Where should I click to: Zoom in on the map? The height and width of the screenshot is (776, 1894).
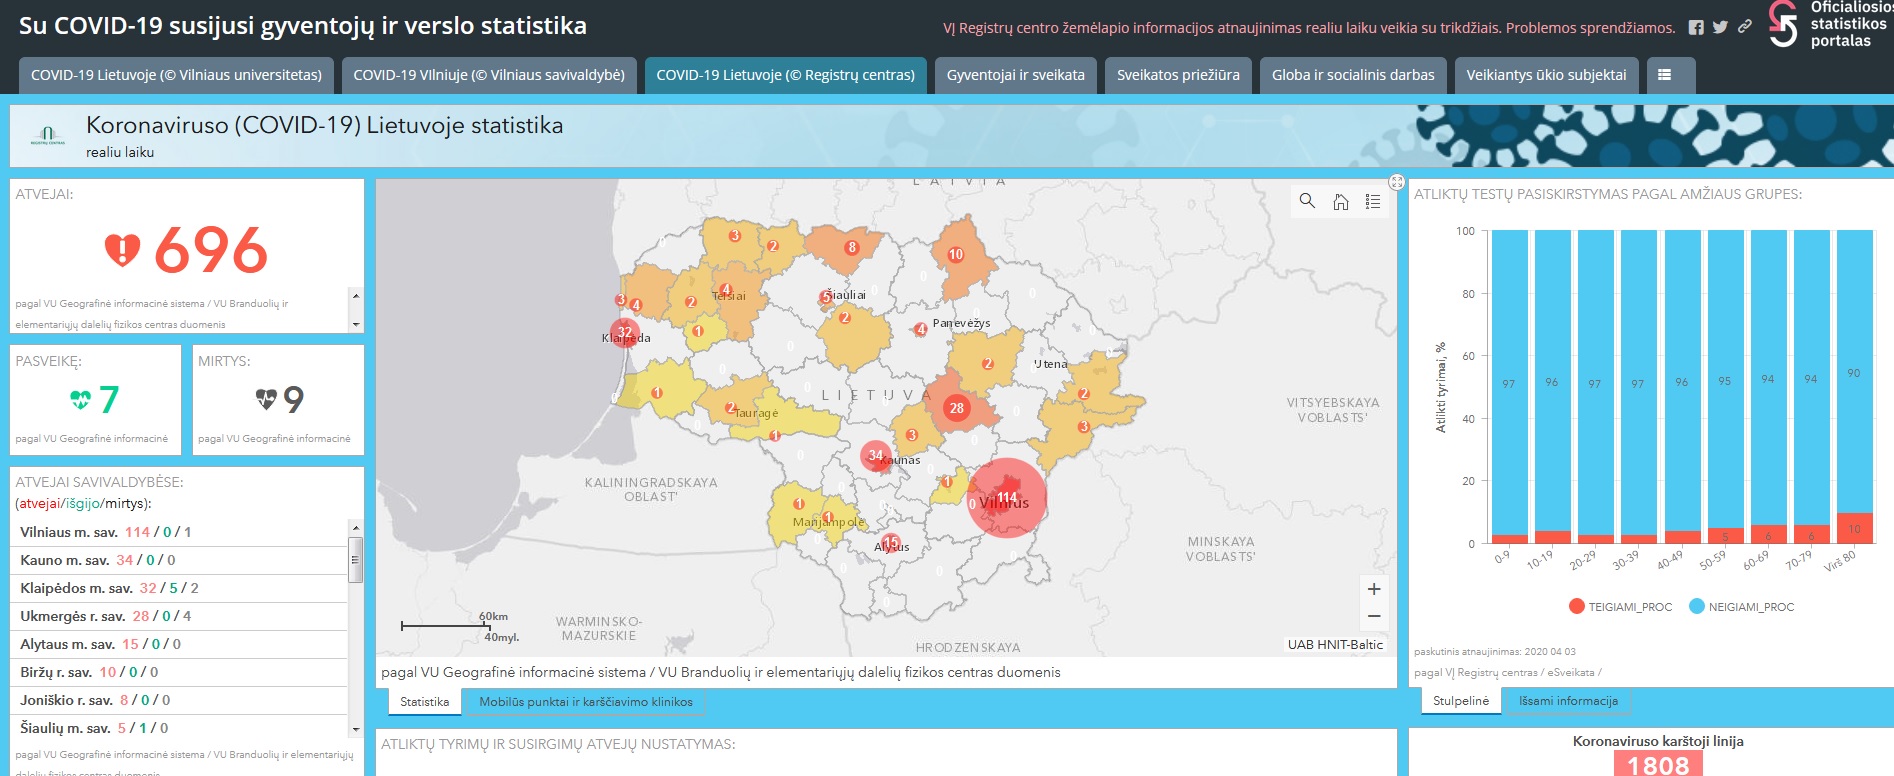pos(1374,589)
